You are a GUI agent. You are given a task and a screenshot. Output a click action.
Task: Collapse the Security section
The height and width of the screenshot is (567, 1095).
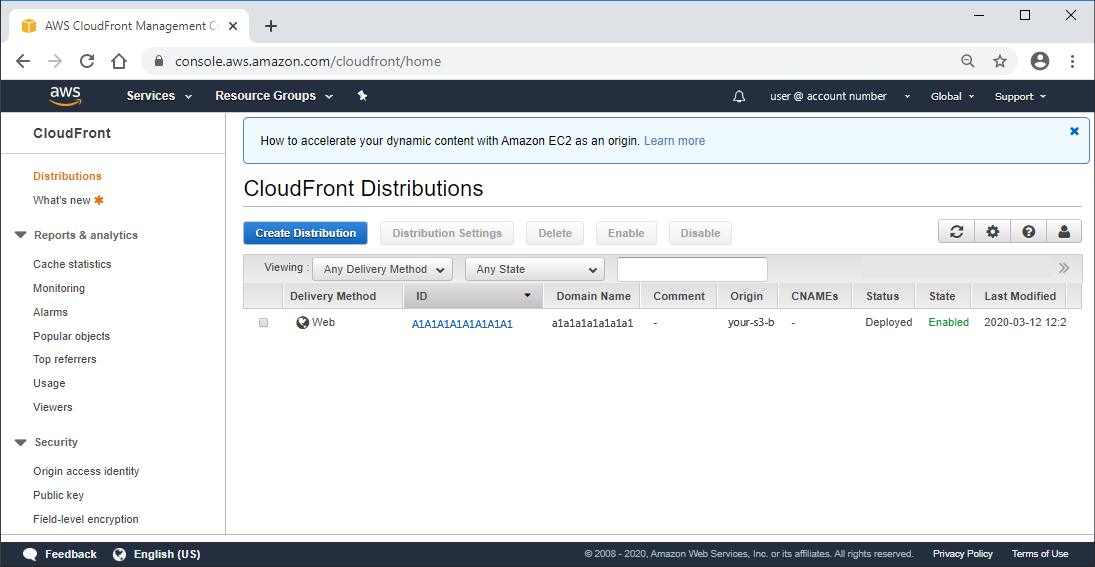(20, 442)
